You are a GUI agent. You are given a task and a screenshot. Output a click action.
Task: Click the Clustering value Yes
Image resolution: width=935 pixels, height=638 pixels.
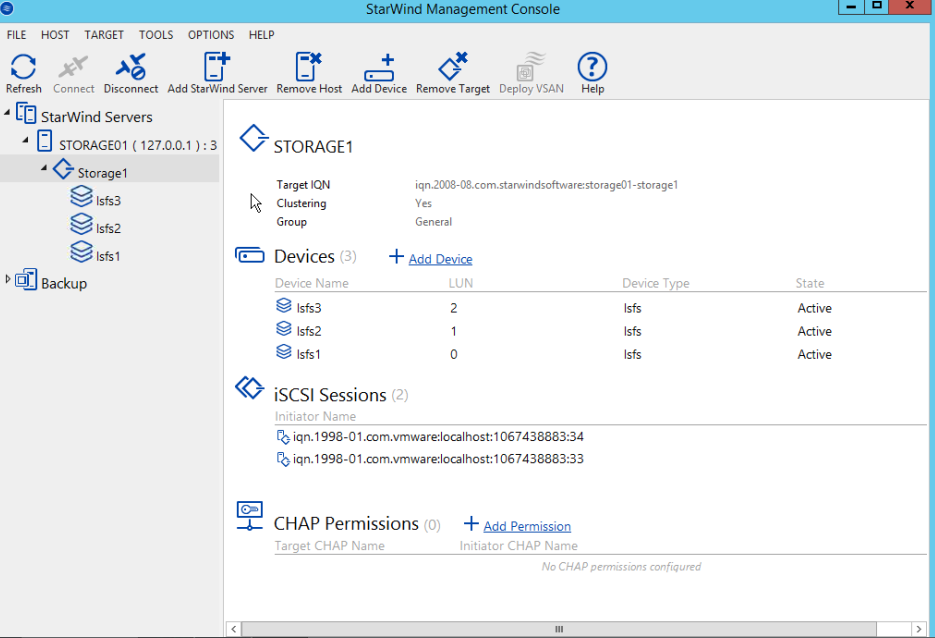point(423,203)
